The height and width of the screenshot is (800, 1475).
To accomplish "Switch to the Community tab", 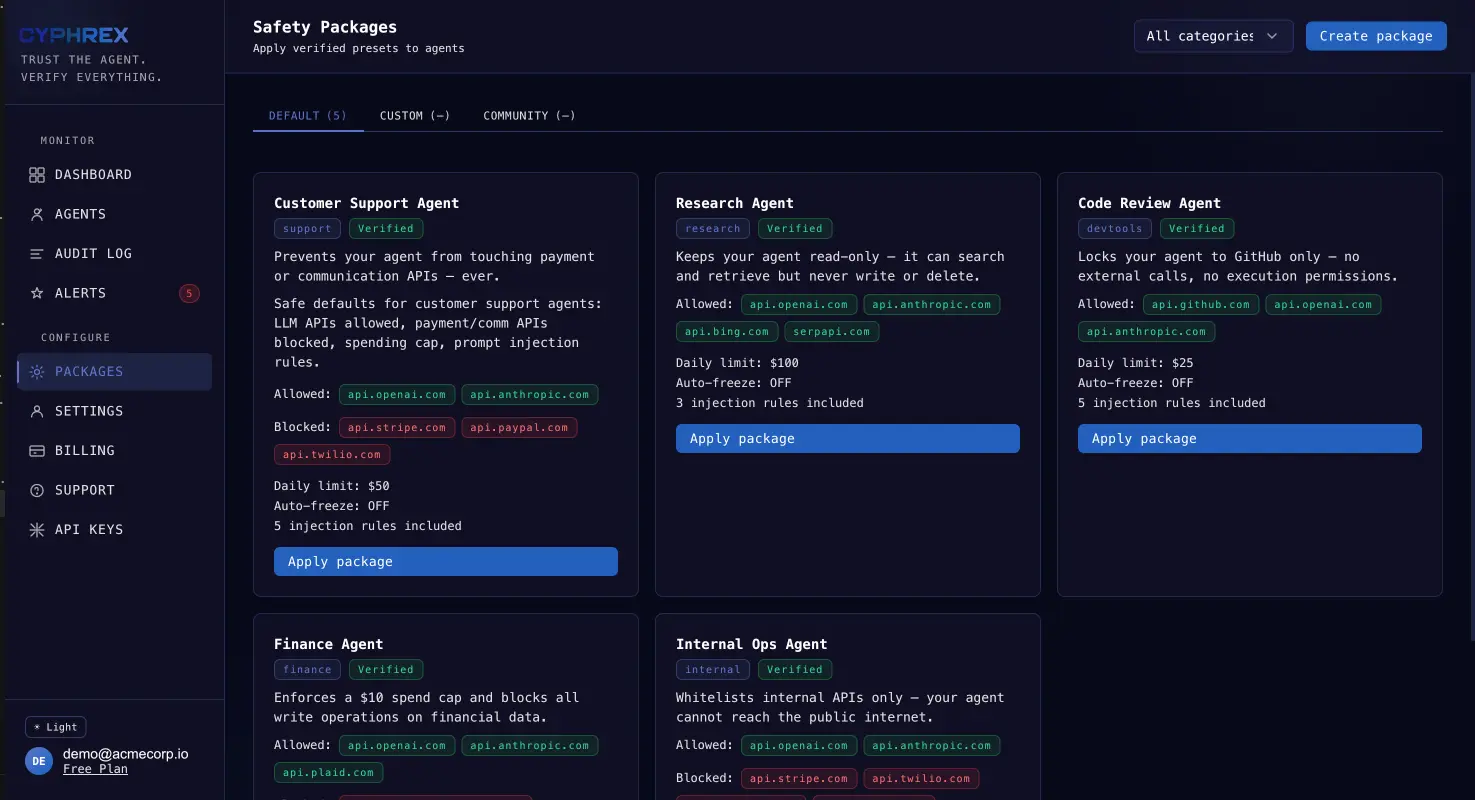I will [x=529, y=116].
